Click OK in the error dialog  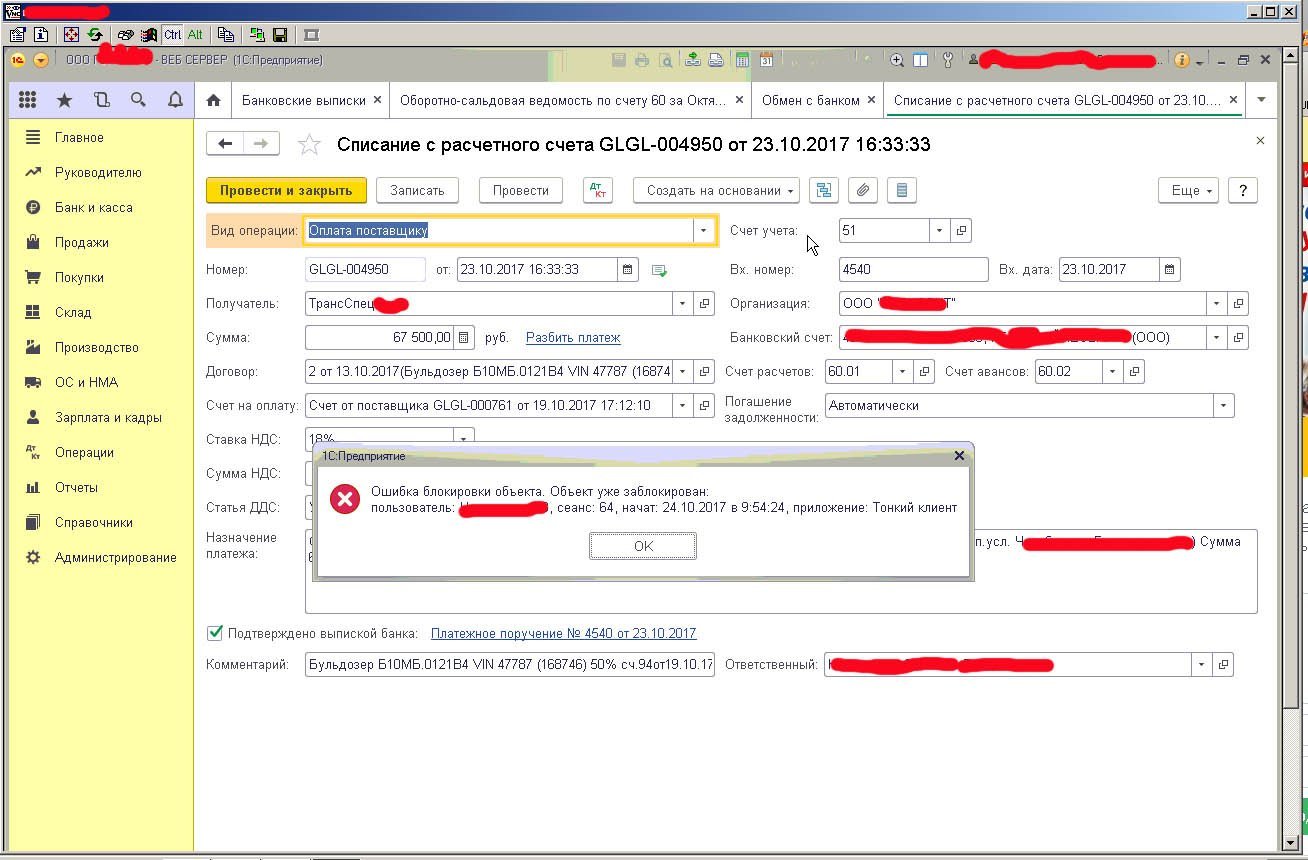(643, 546)
